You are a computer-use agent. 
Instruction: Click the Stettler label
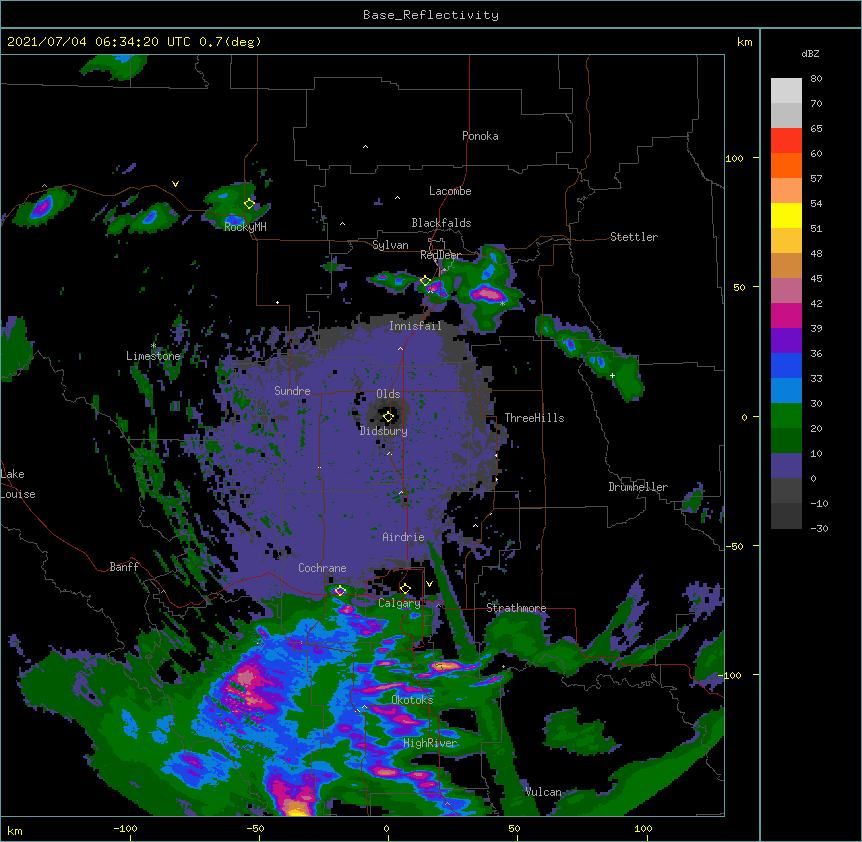tap(633, 237)
